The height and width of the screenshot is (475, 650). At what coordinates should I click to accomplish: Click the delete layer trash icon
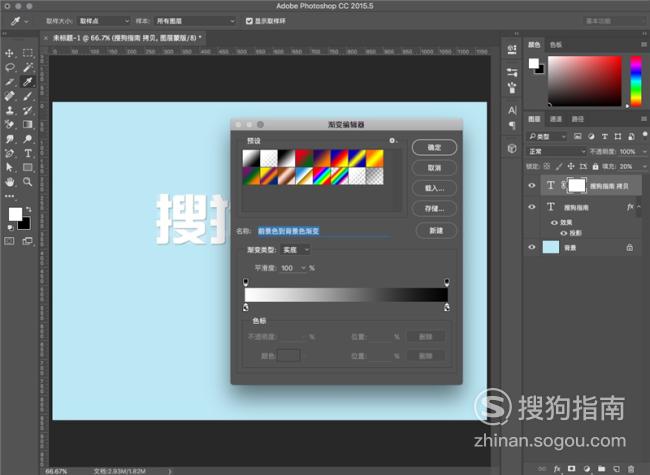pos(631,469)
